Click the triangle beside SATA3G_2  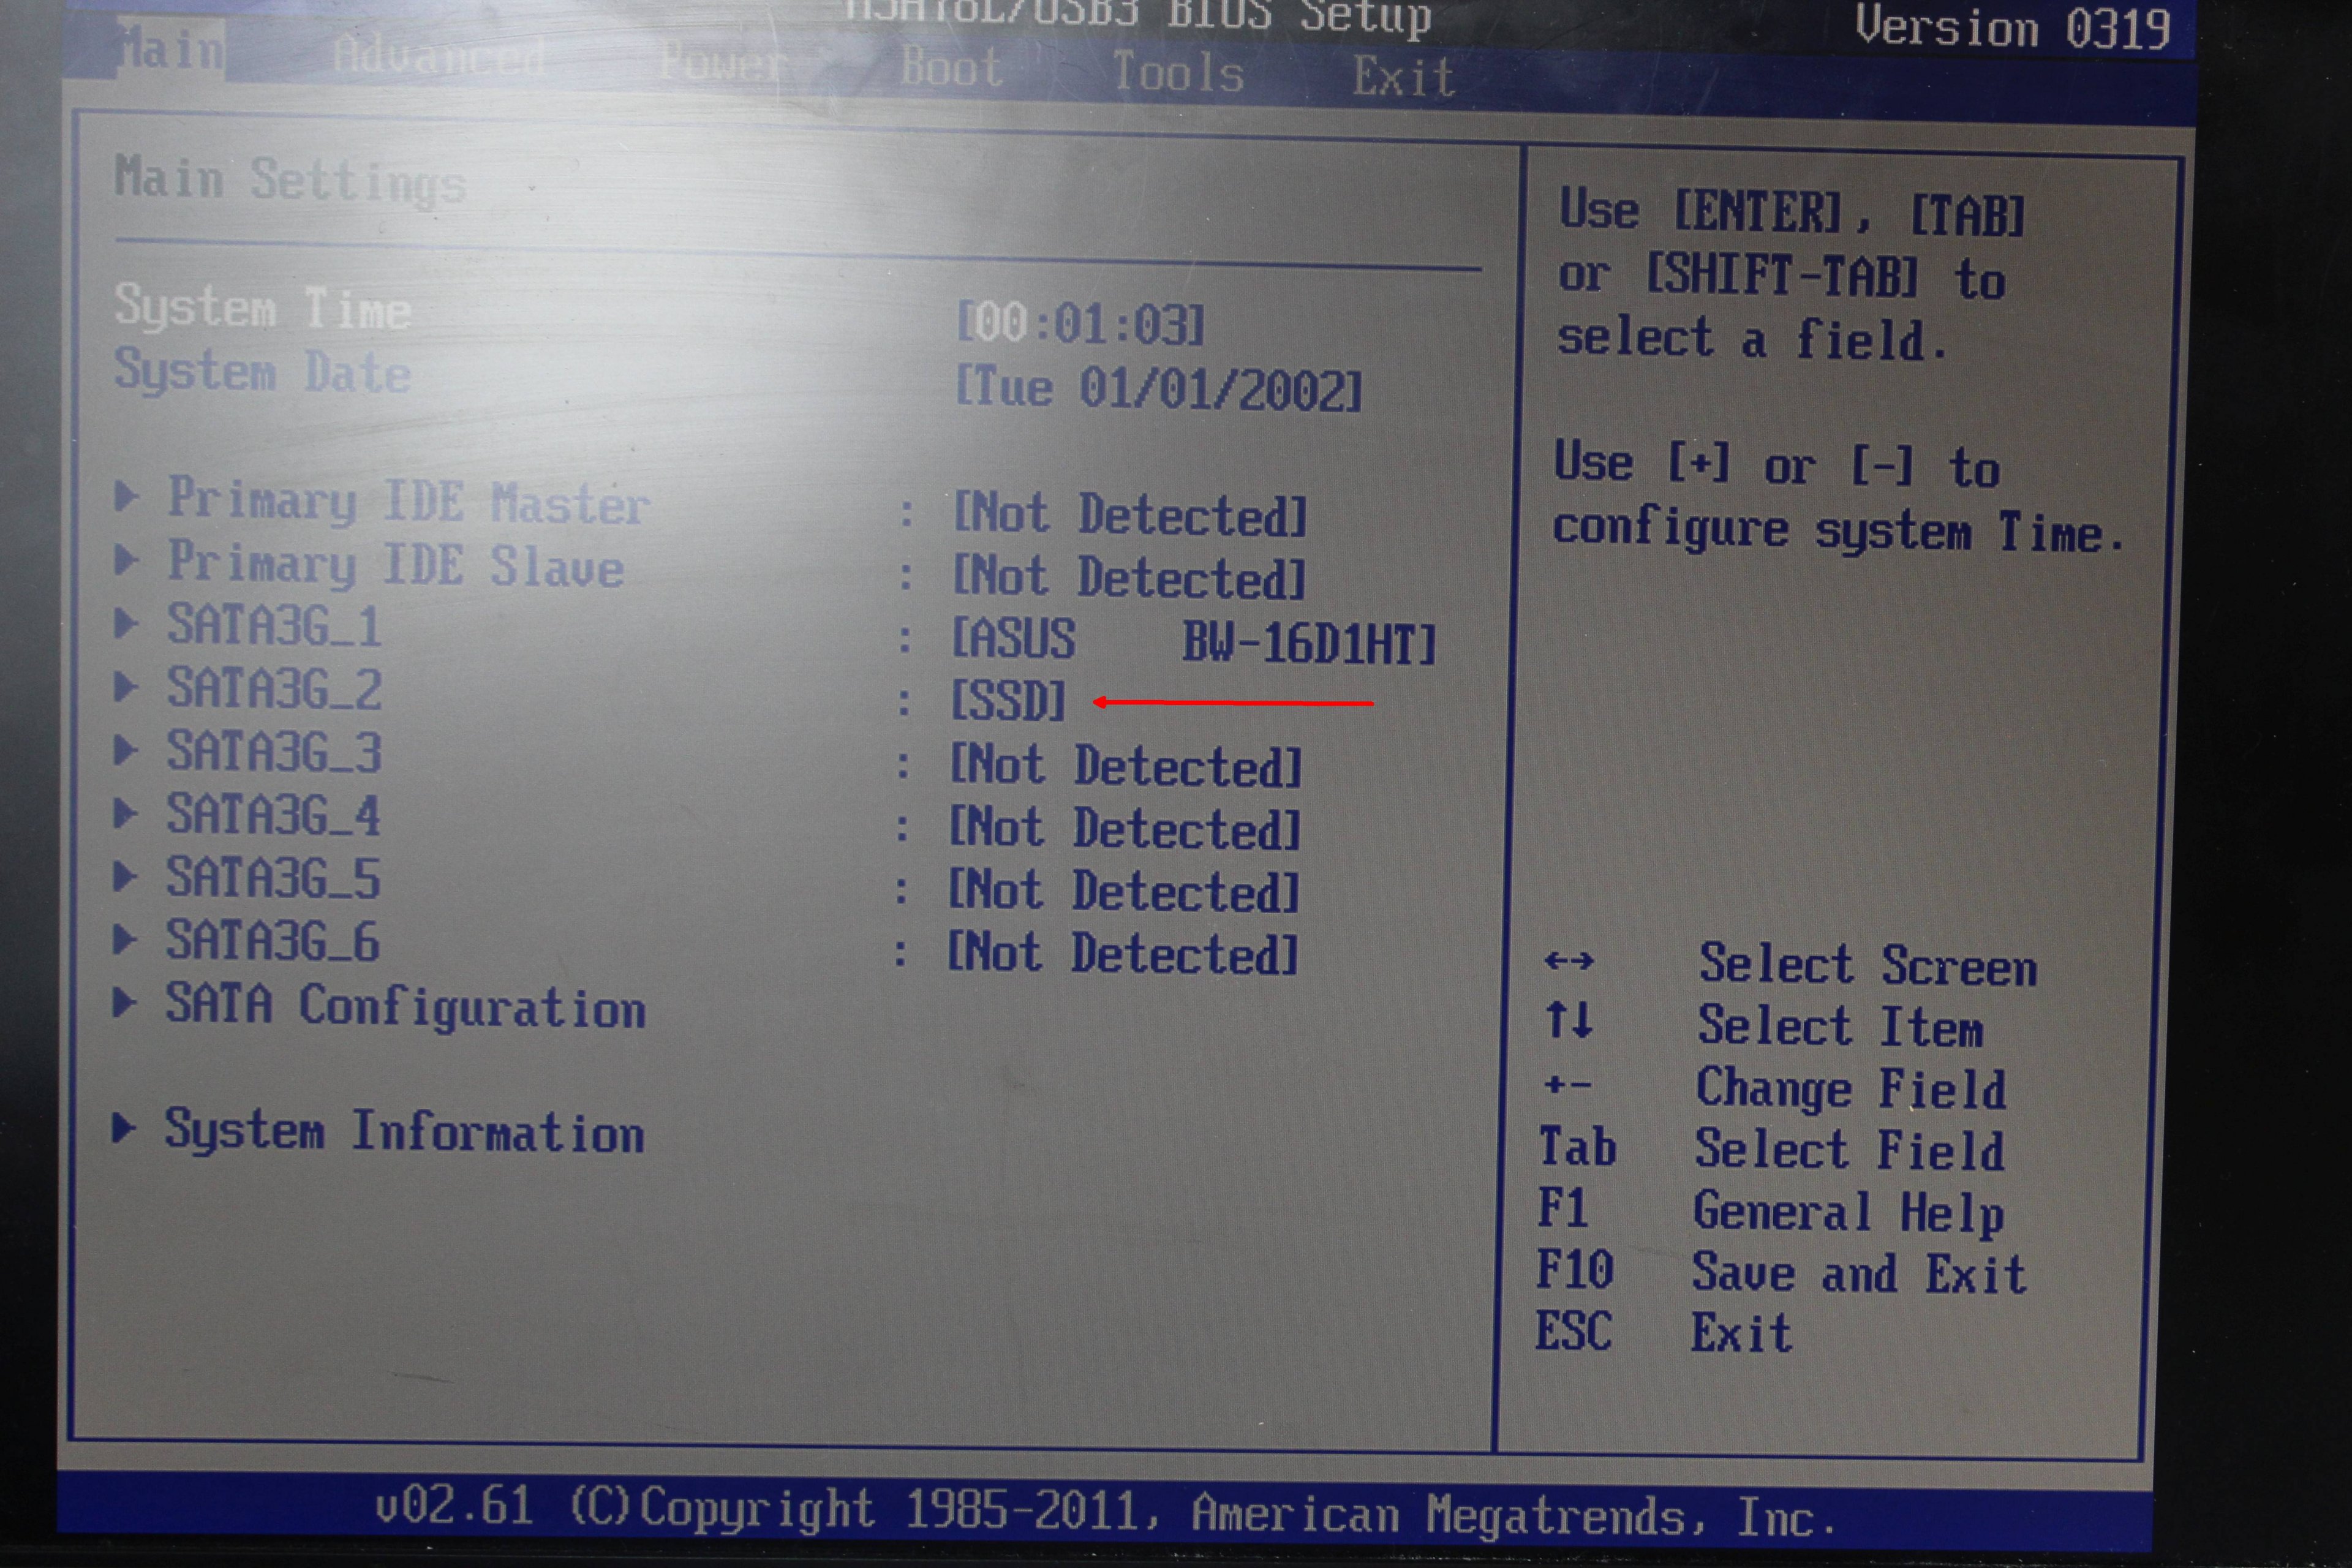click(x=126, y=687)
